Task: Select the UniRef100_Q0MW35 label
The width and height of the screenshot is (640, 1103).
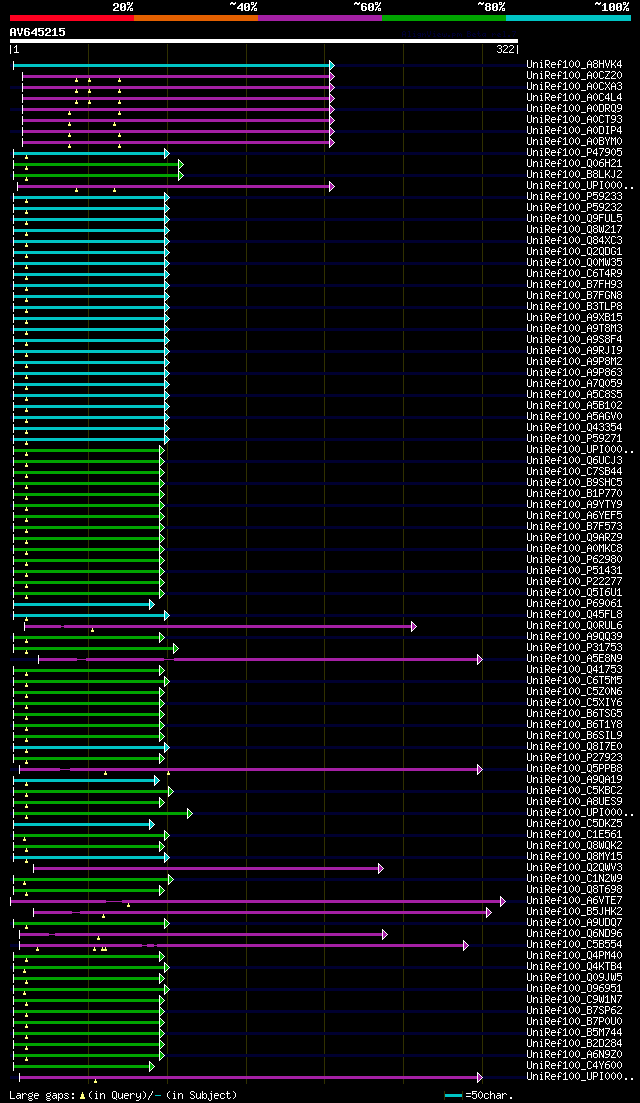Action: [x=574, y=263]
